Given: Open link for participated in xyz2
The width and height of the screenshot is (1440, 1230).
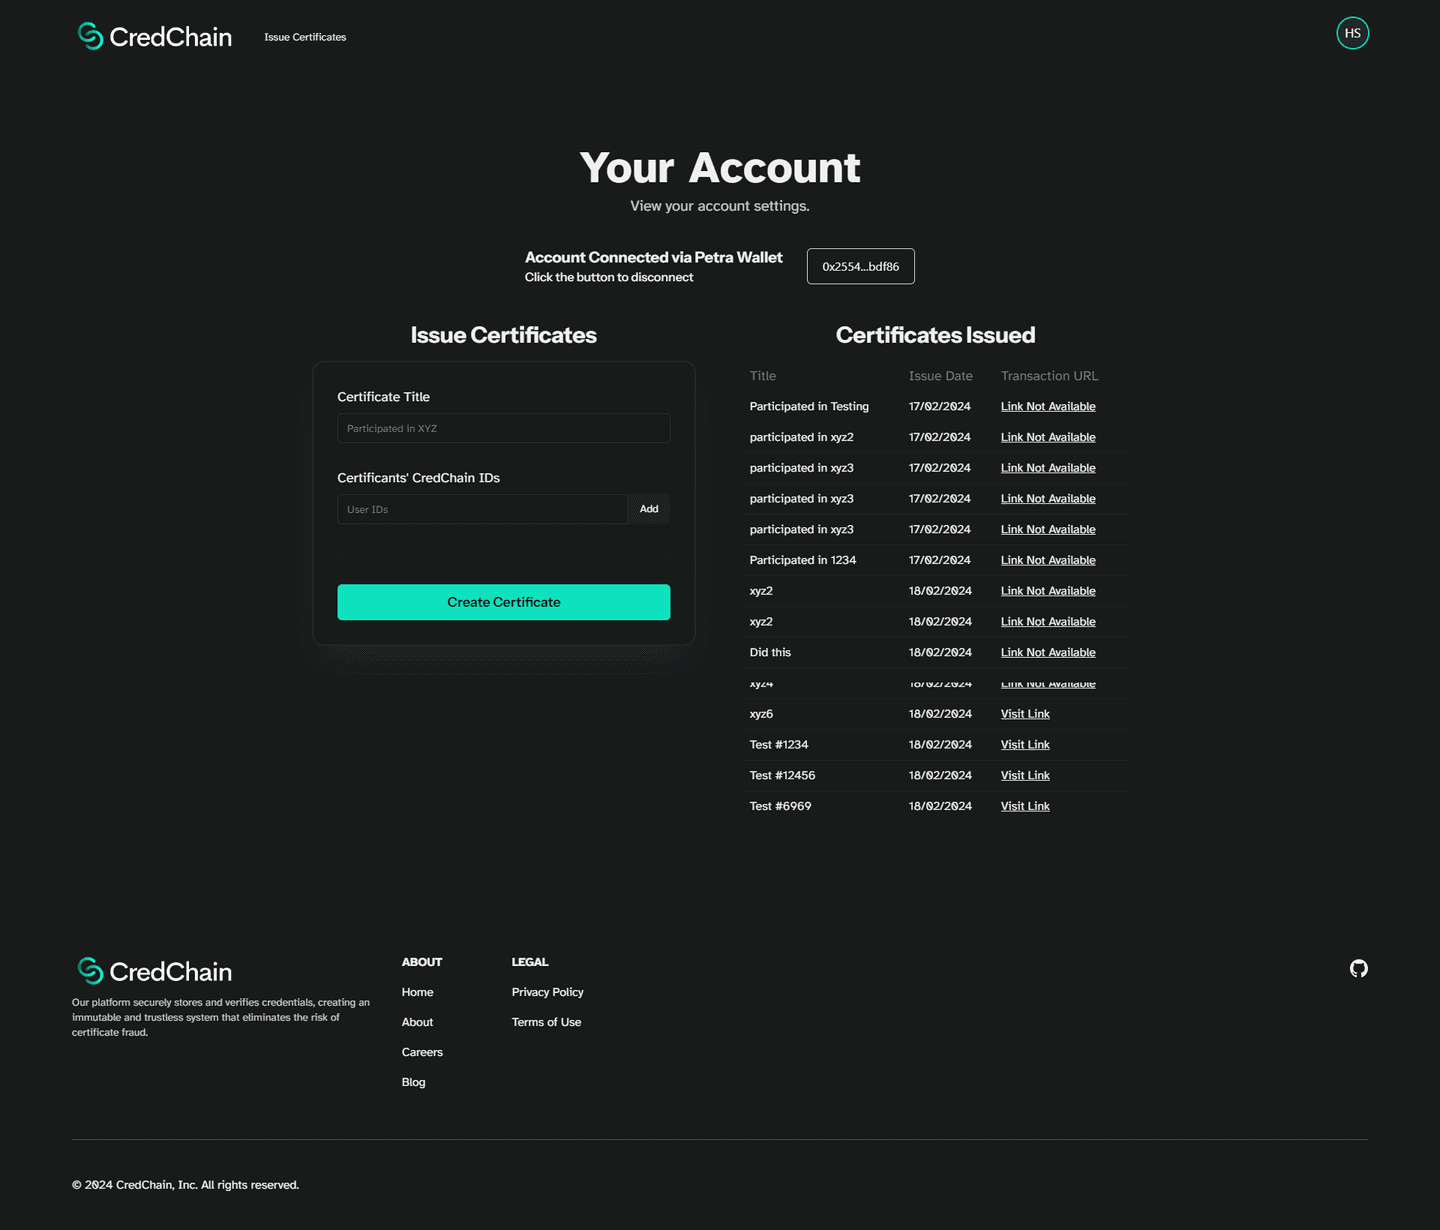Looking at the screenshot, I should click(1048, 437).
